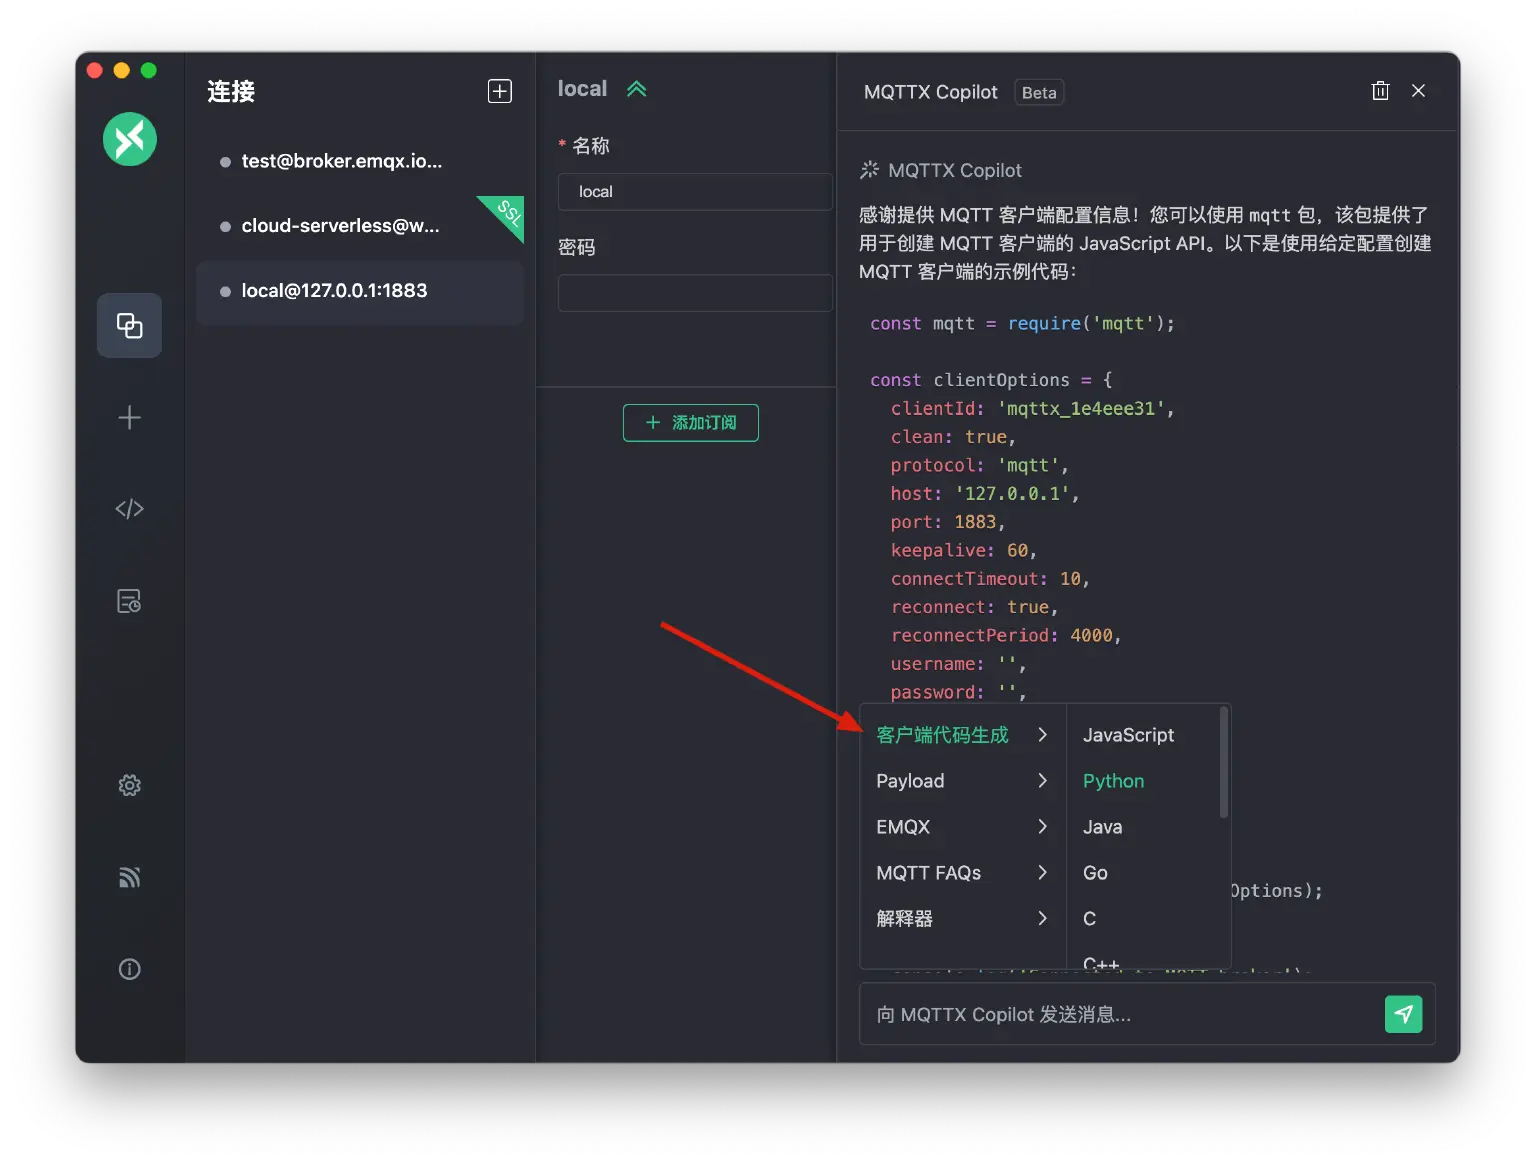
Task: Open the Connections panel icon
Action: tap(129, 325)
